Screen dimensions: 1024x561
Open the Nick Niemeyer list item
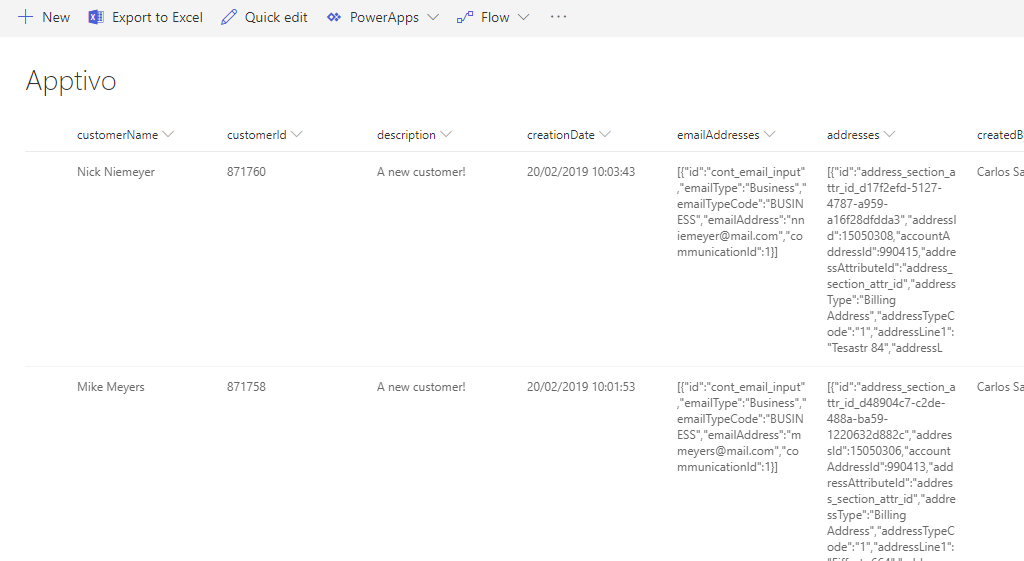pos(116,172)
